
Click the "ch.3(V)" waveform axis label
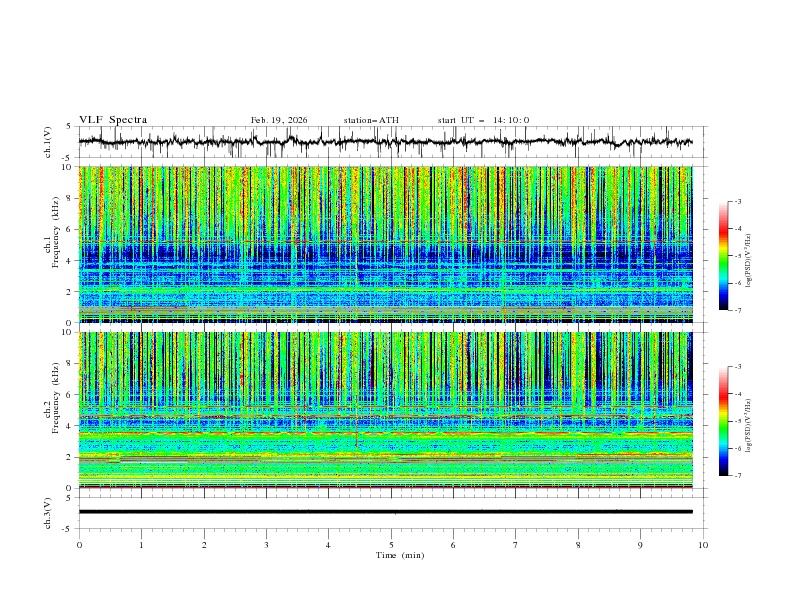pyautogui.click(x=48, y=513)
